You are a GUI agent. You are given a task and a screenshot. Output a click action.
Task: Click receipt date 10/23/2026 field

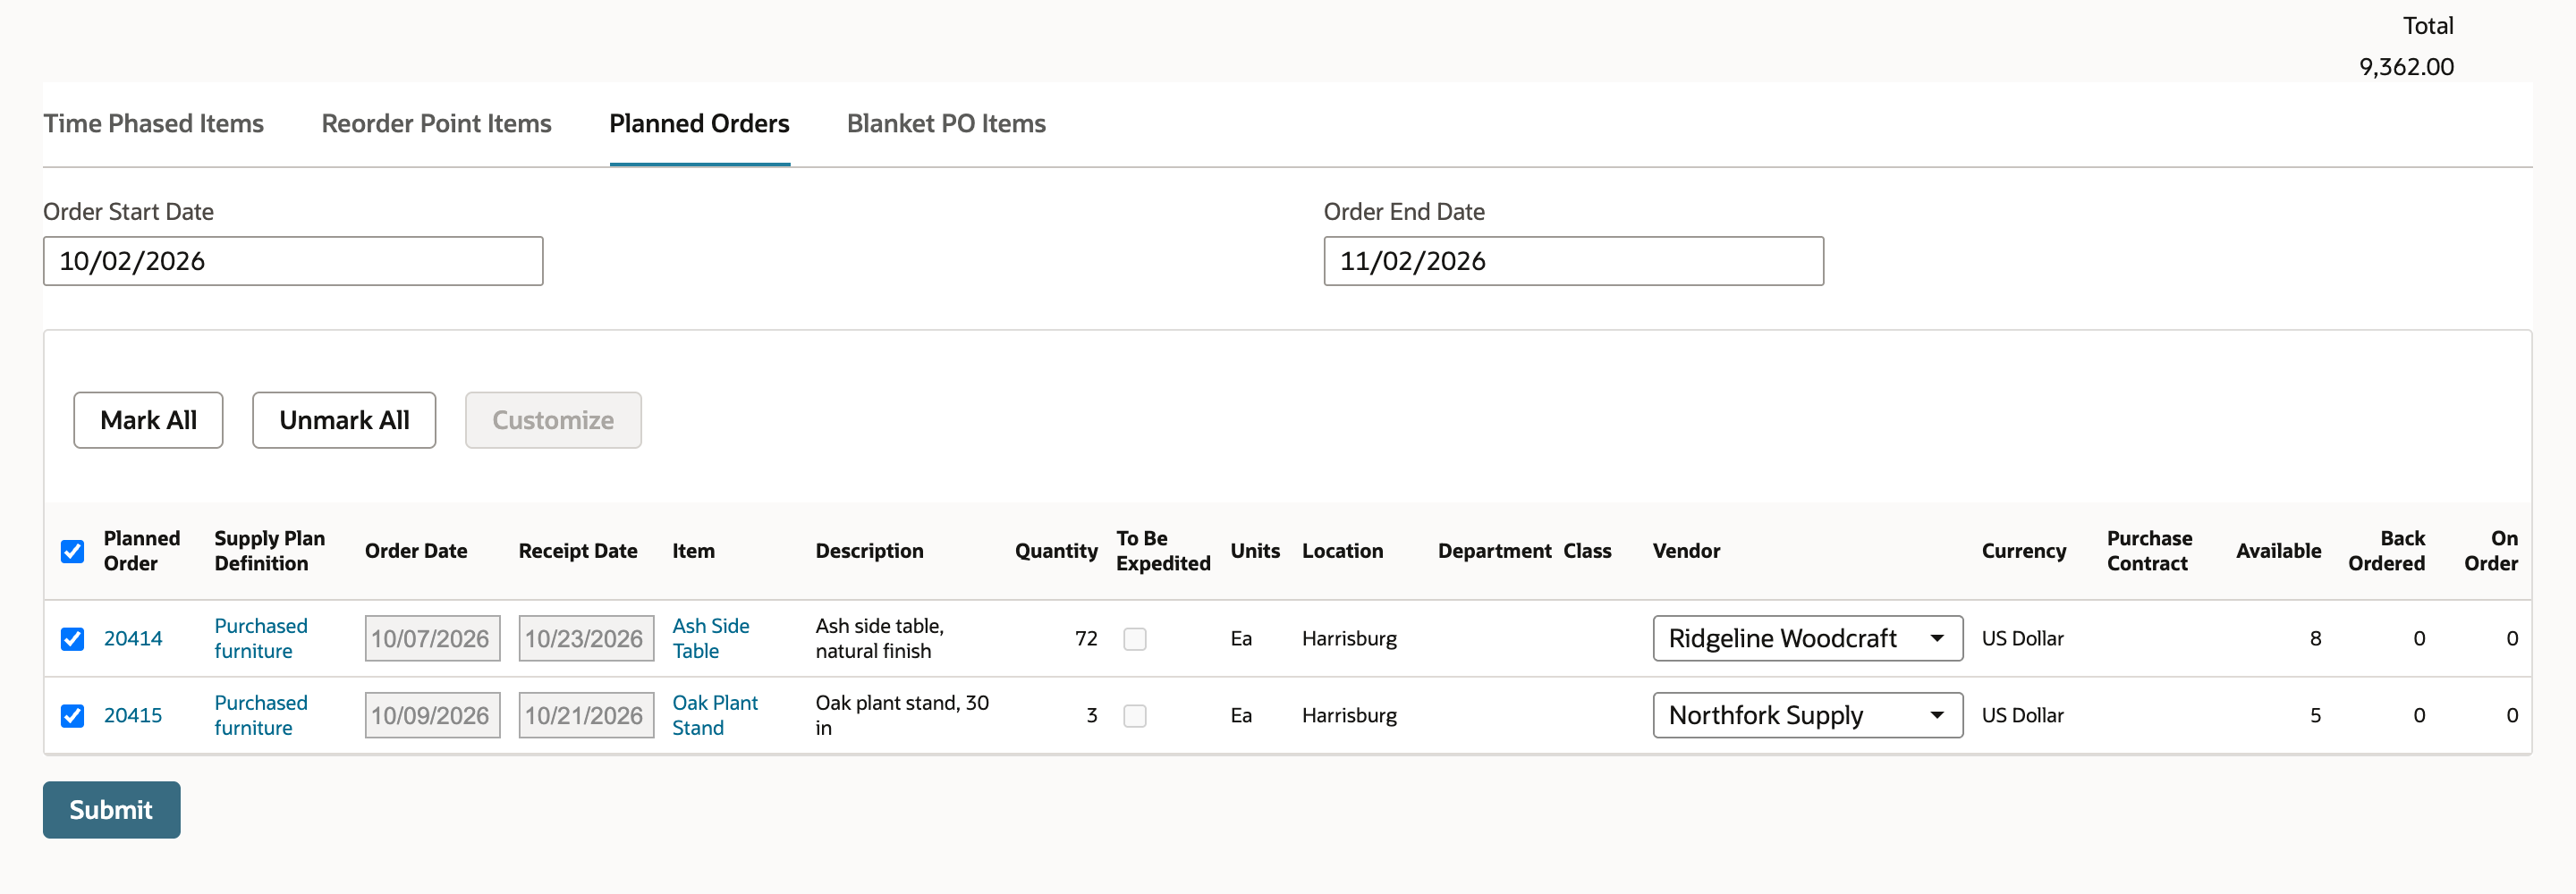point(586,638)
